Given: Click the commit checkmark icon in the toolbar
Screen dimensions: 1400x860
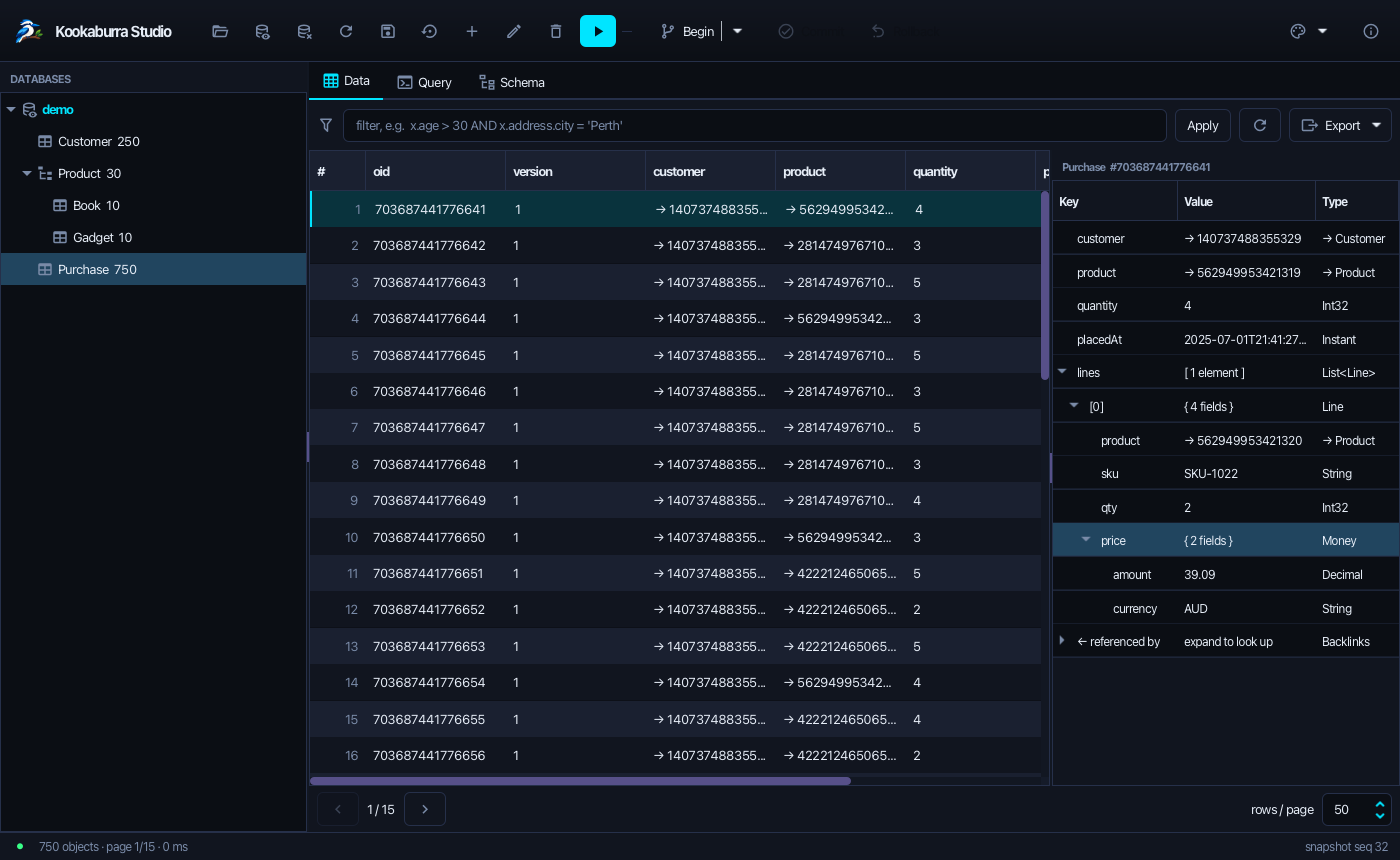Looking at the screenshot, I should pos(786,31).
